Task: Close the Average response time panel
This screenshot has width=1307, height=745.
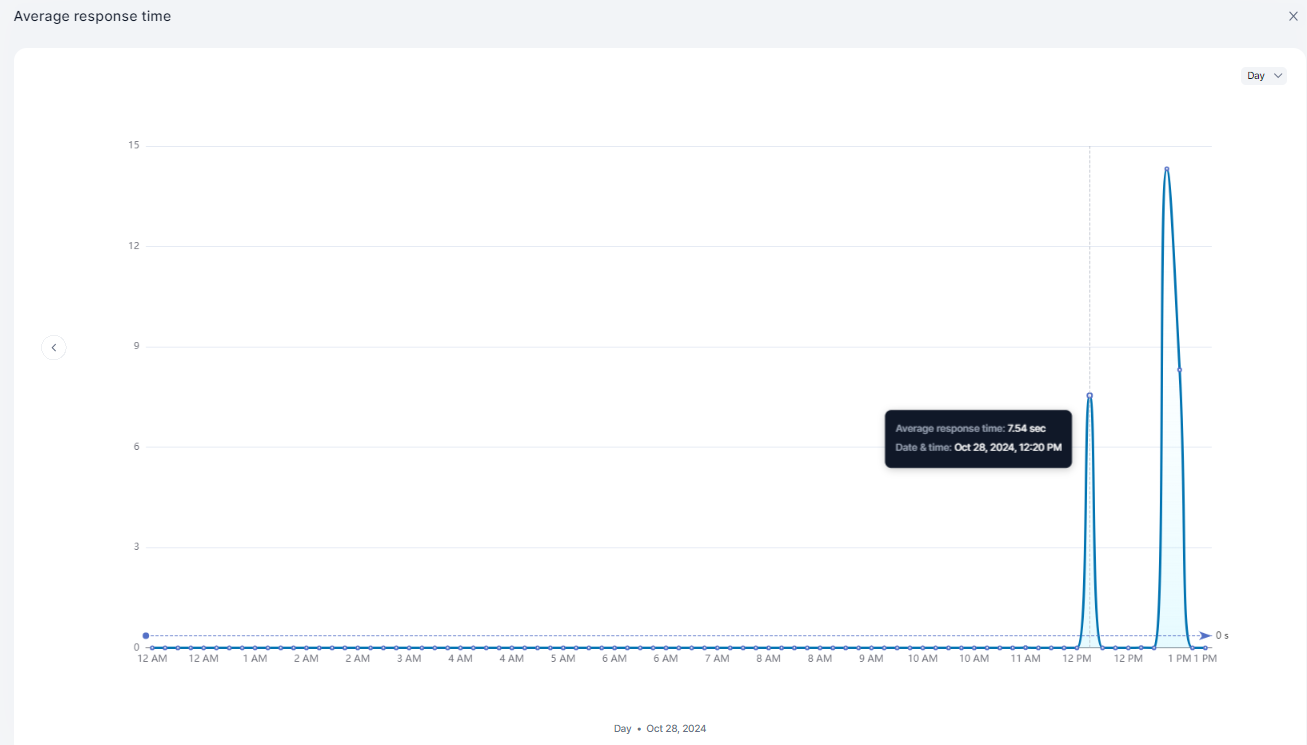Action: [1293, 16]
